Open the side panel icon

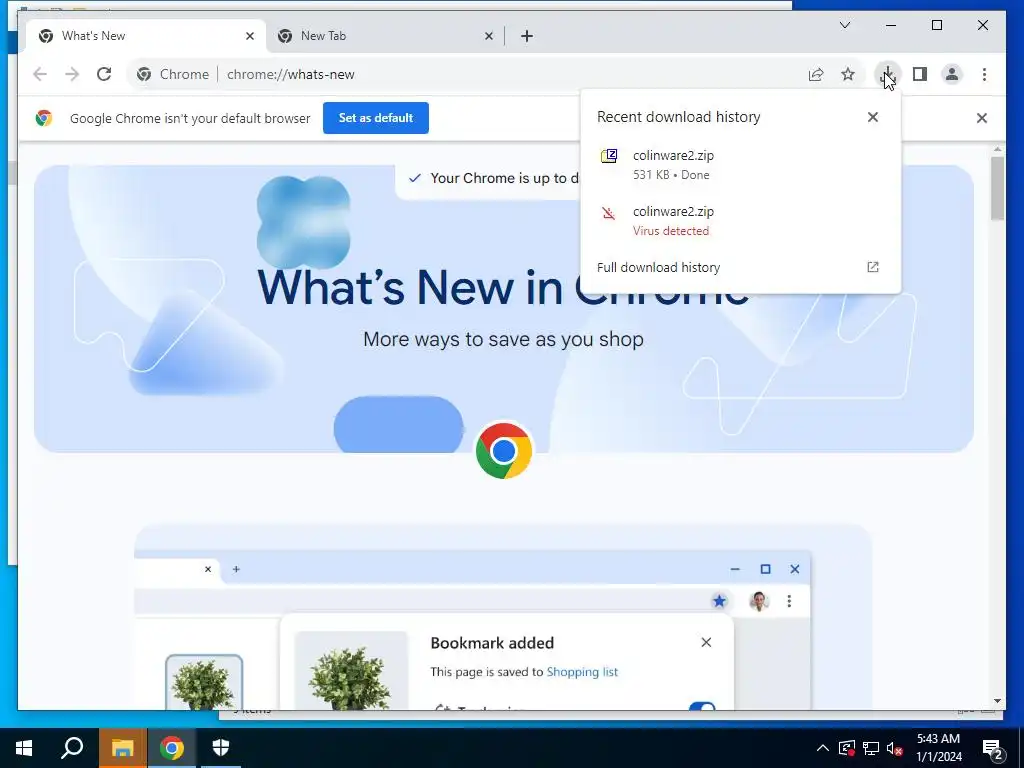click(x=920, y=74)
